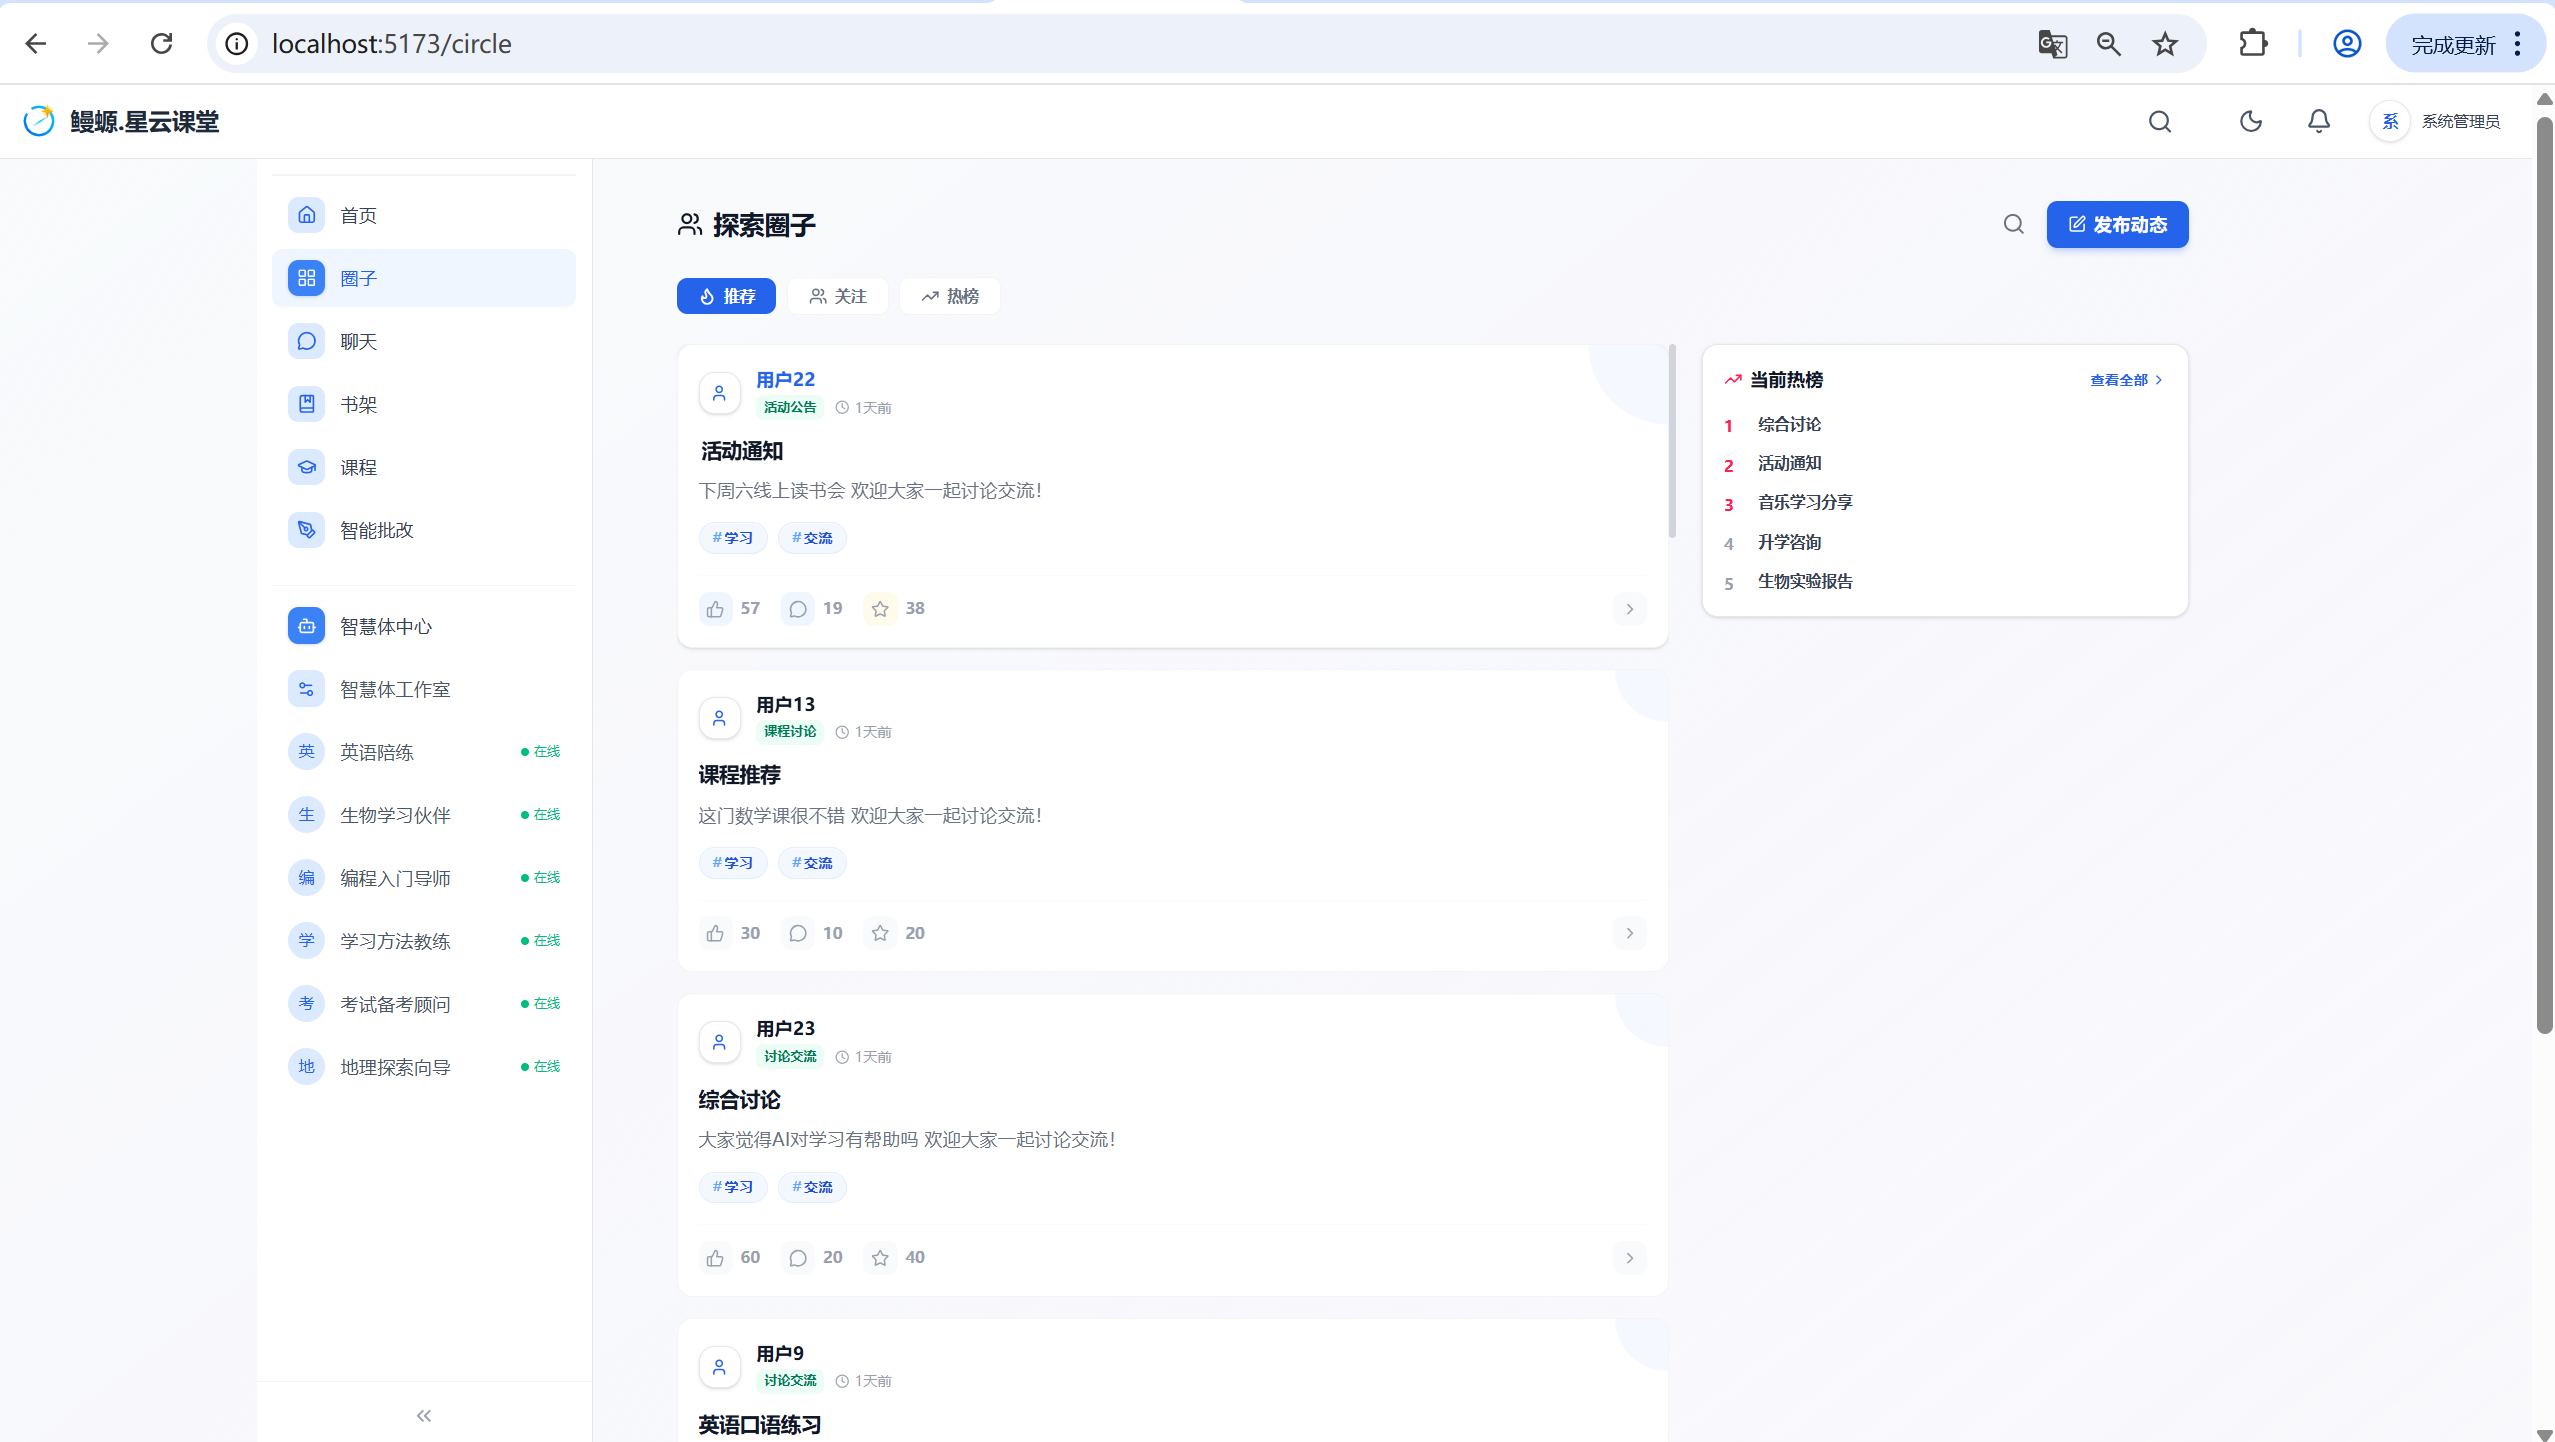Open notifications bell icon
2555x1442 pixels.
(2319, 122)
